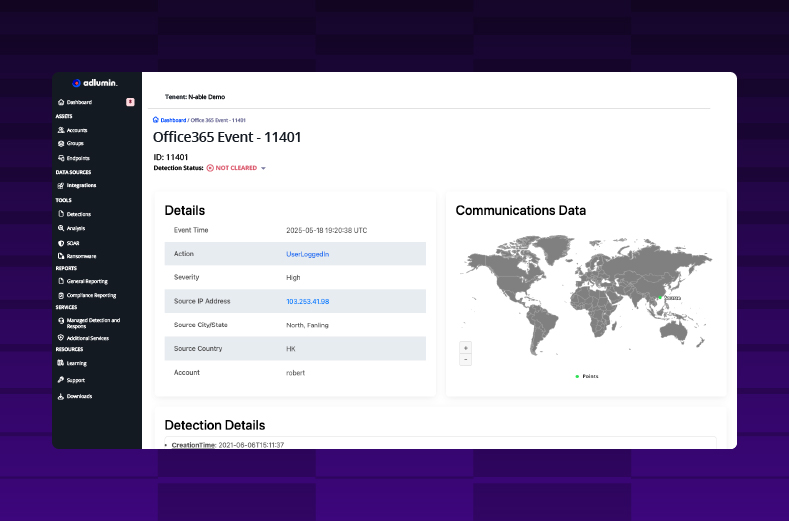Image resolution: width=789 pixels, height=521 pixels.
Task: Open the Accounts icon in sidebar
Action: tap(61, 130)
